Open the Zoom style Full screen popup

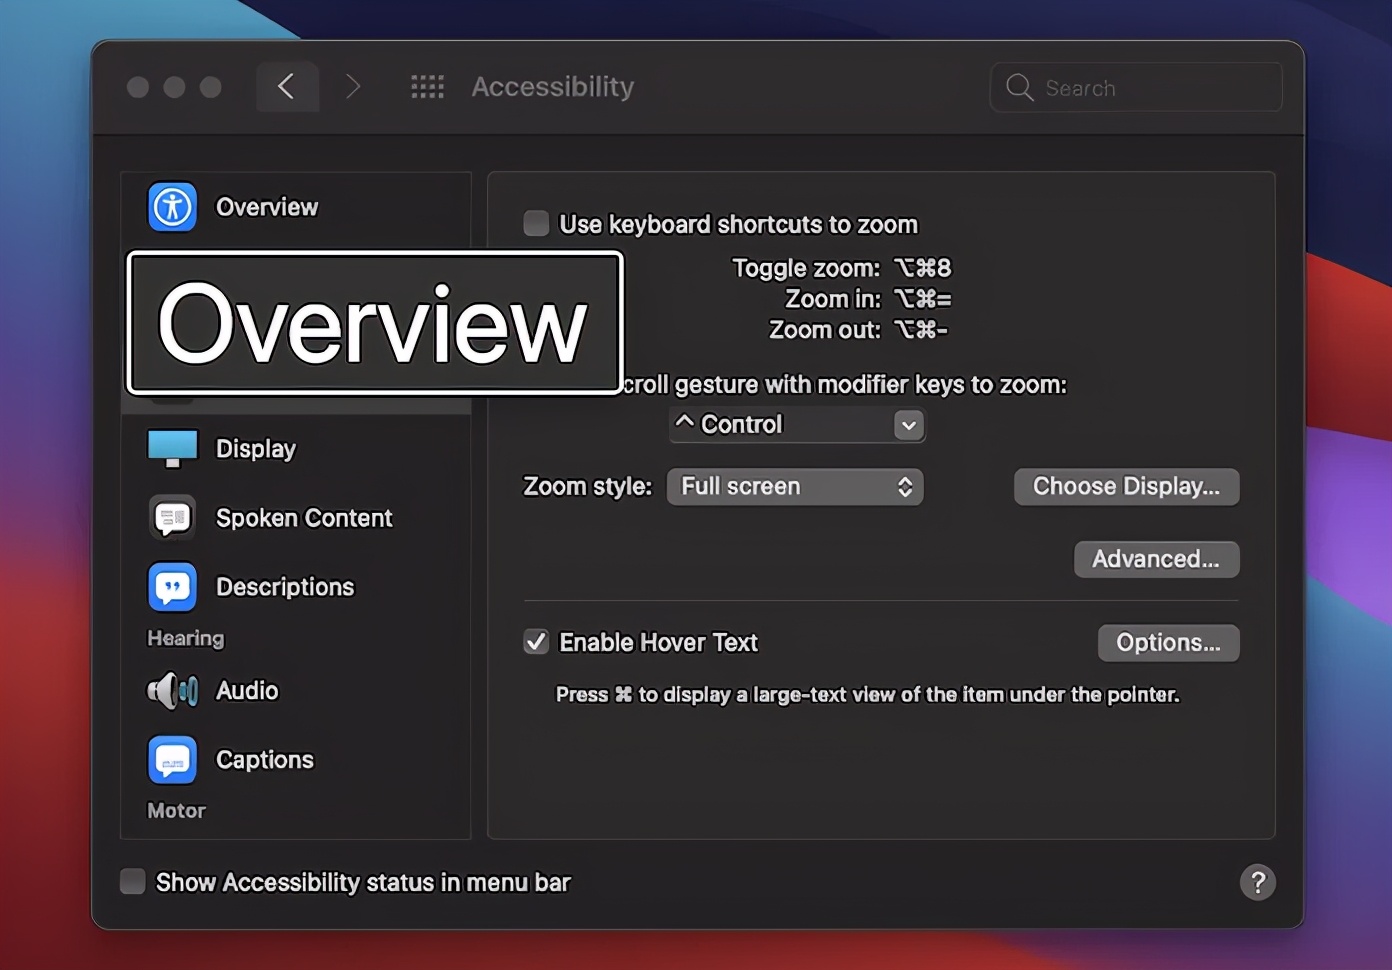795,487
